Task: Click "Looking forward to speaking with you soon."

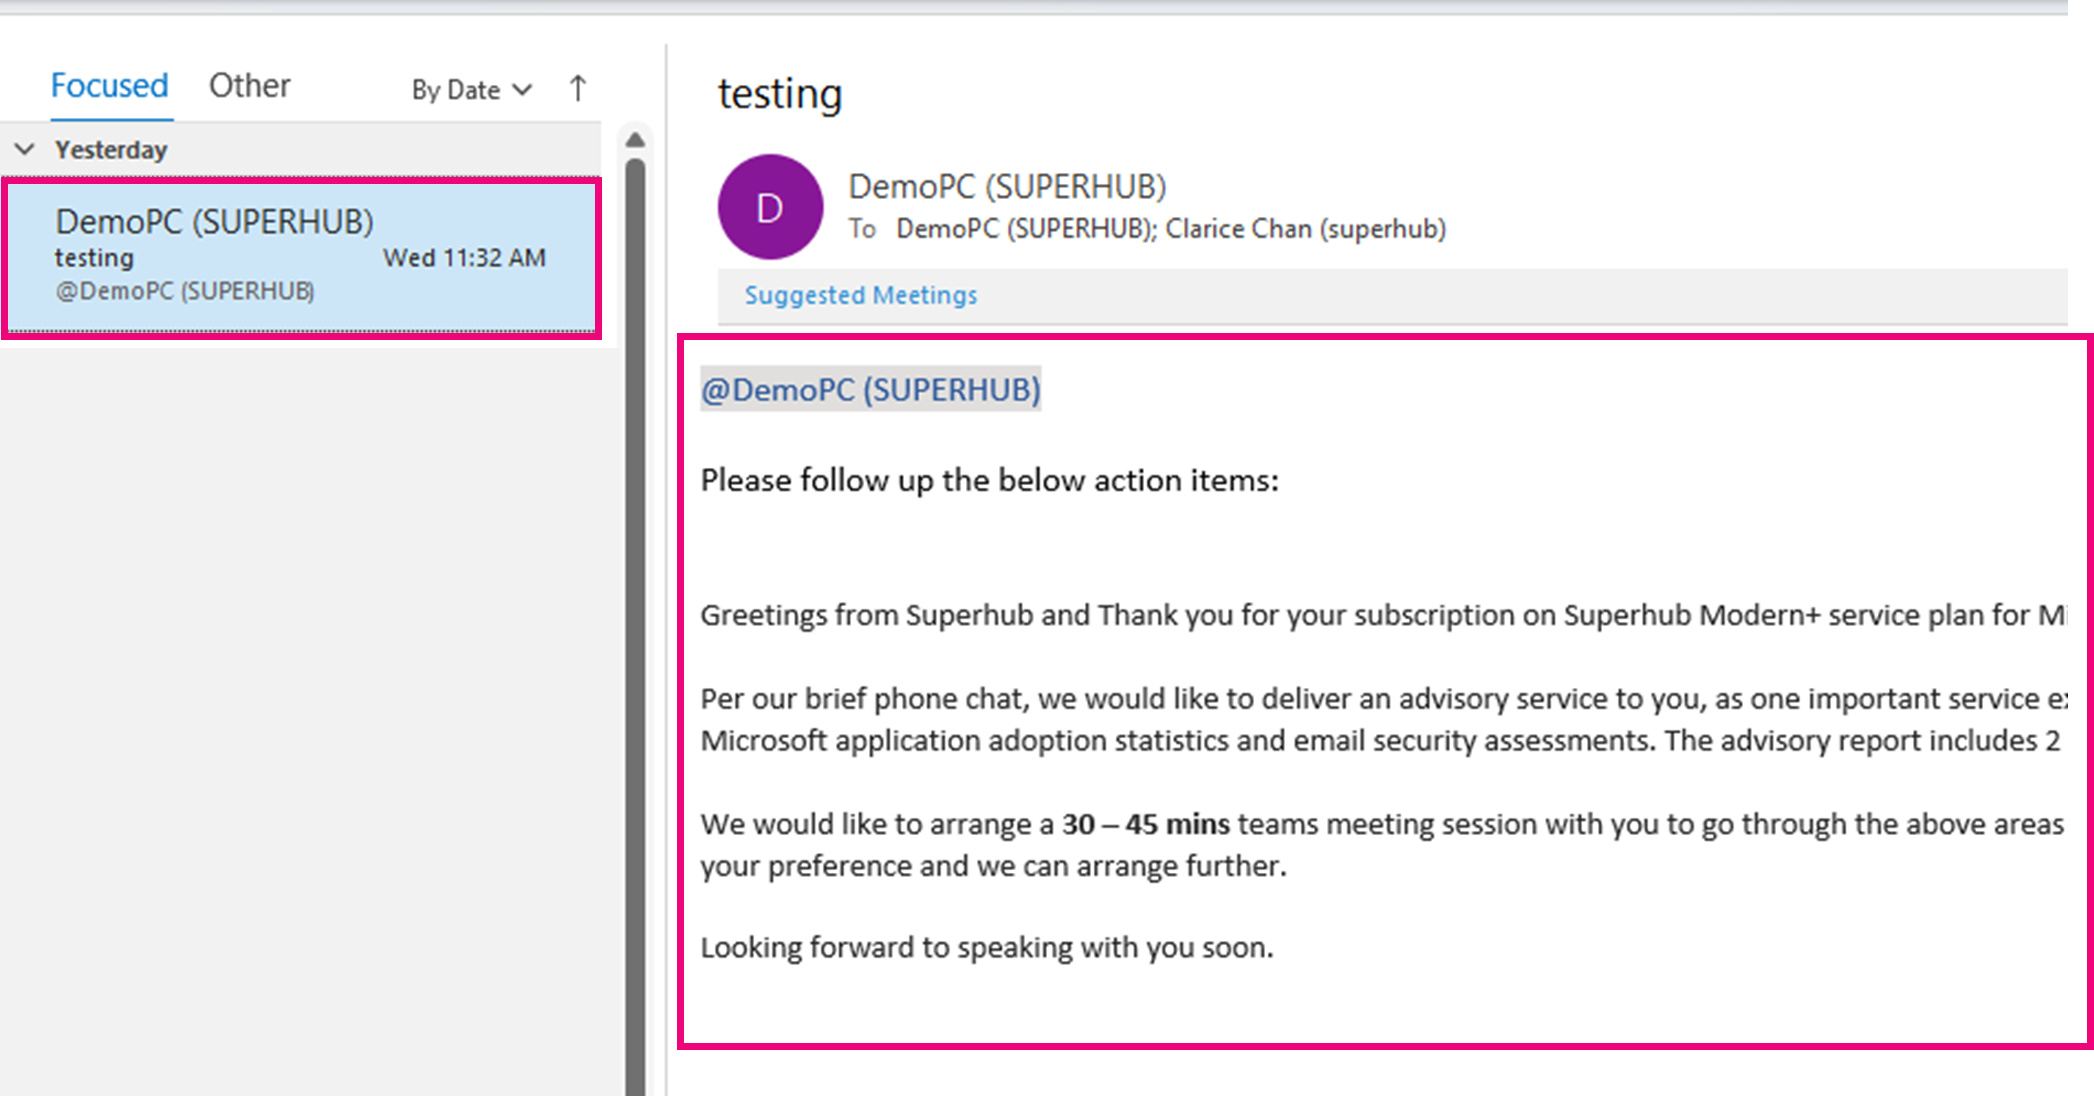Action: [987, 947]
